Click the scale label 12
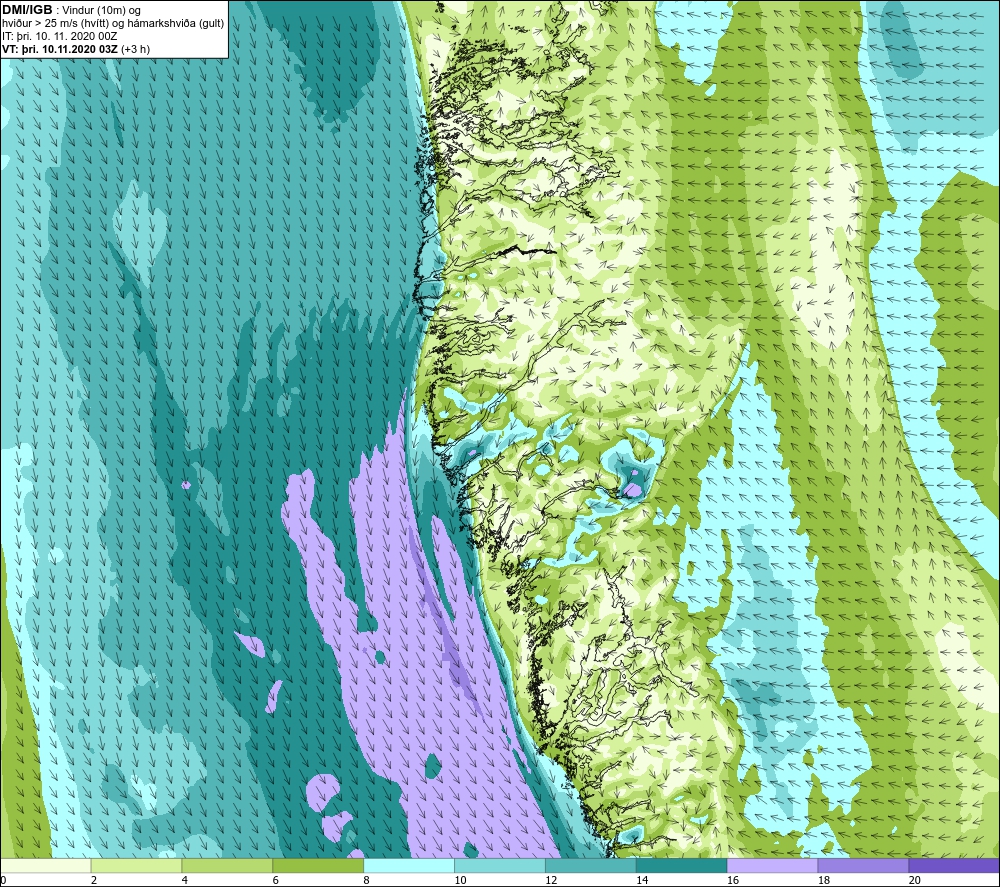 click(x=551, y=880)
